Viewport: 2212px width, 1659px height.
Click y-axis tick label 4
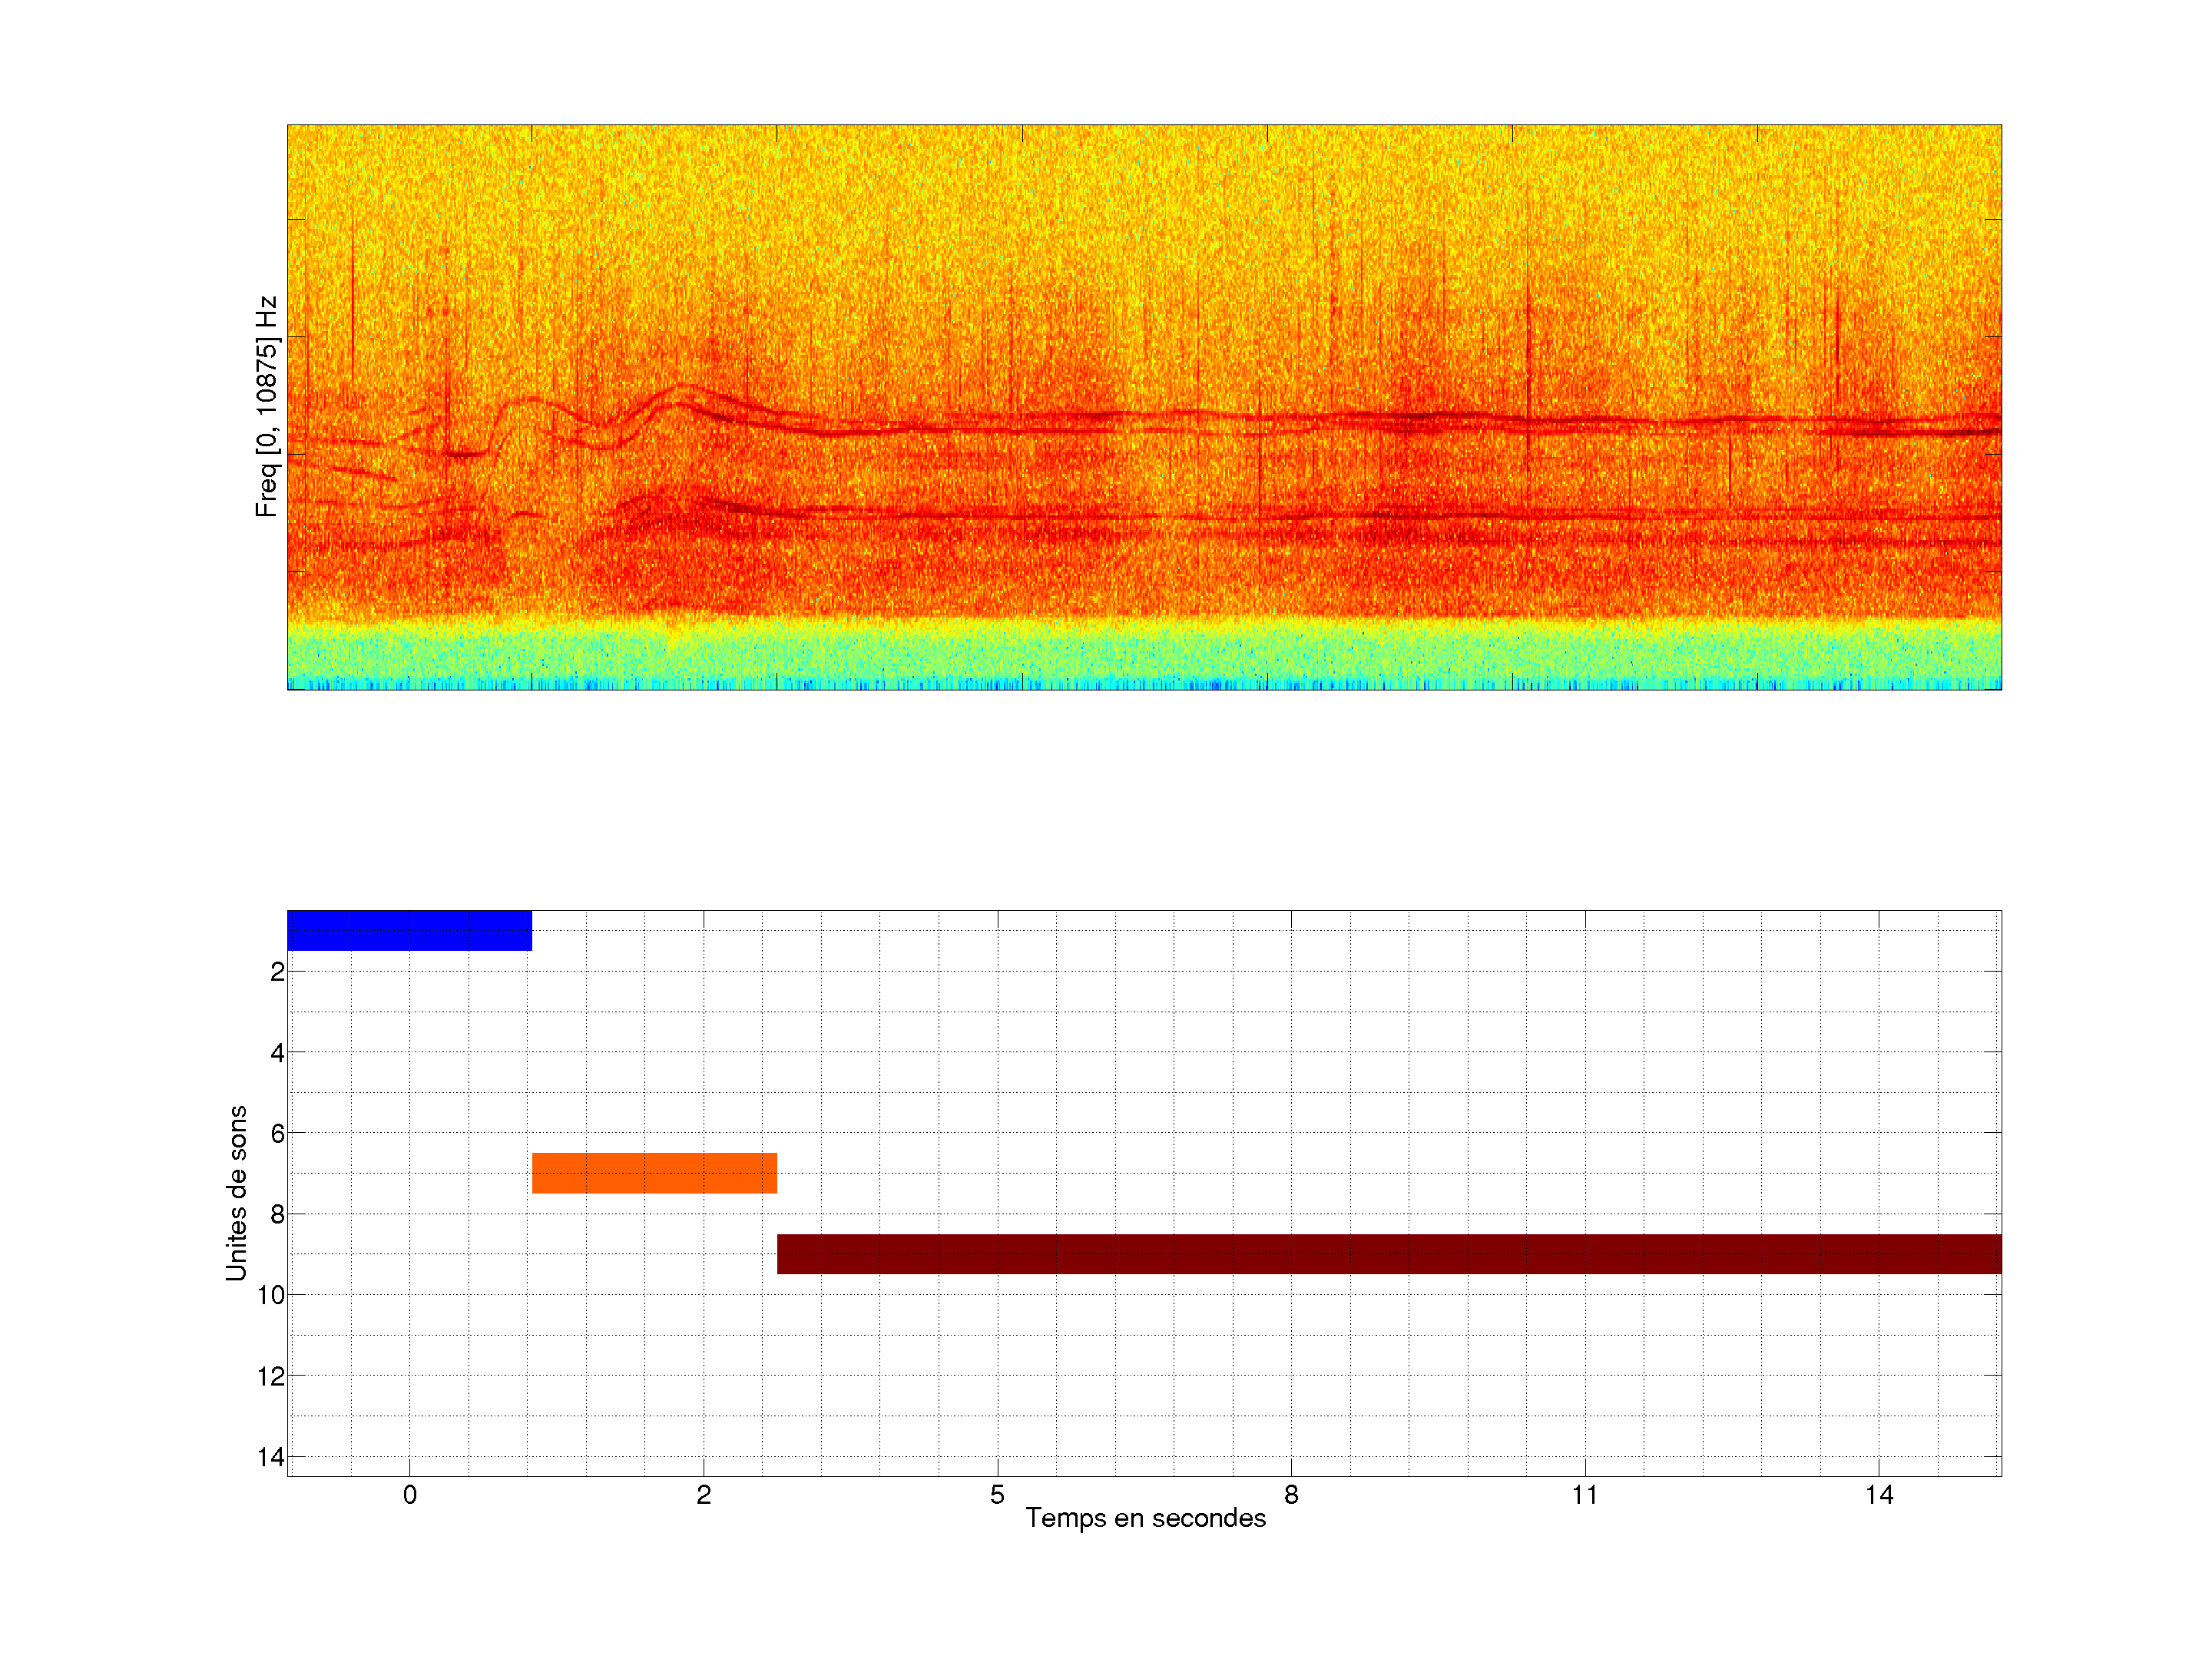click(x=277, y=1053)
